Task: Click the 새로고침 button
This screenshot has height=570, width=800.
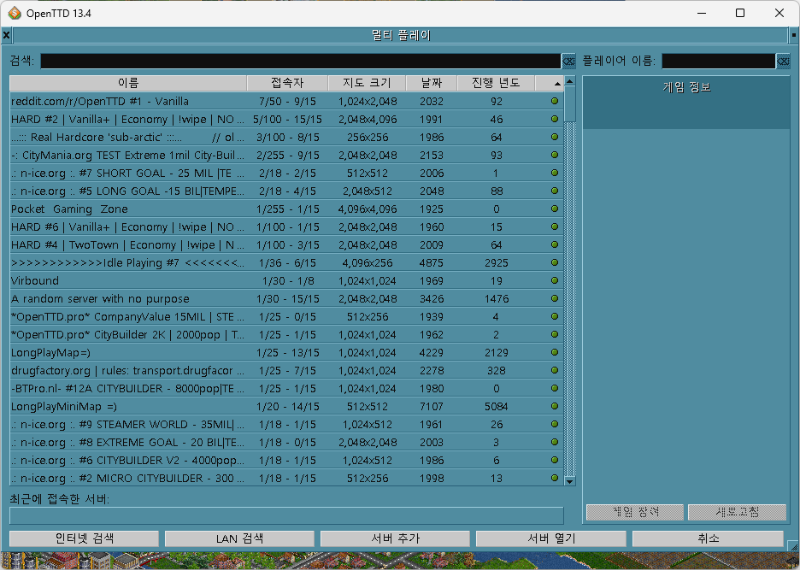Action: [737, 512]
